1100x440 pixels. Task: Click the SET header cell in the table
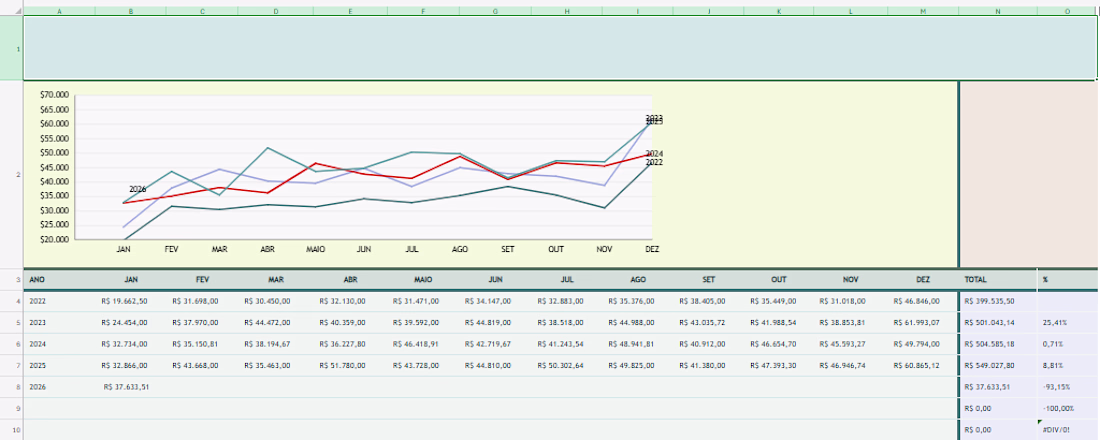pos(709,279)
